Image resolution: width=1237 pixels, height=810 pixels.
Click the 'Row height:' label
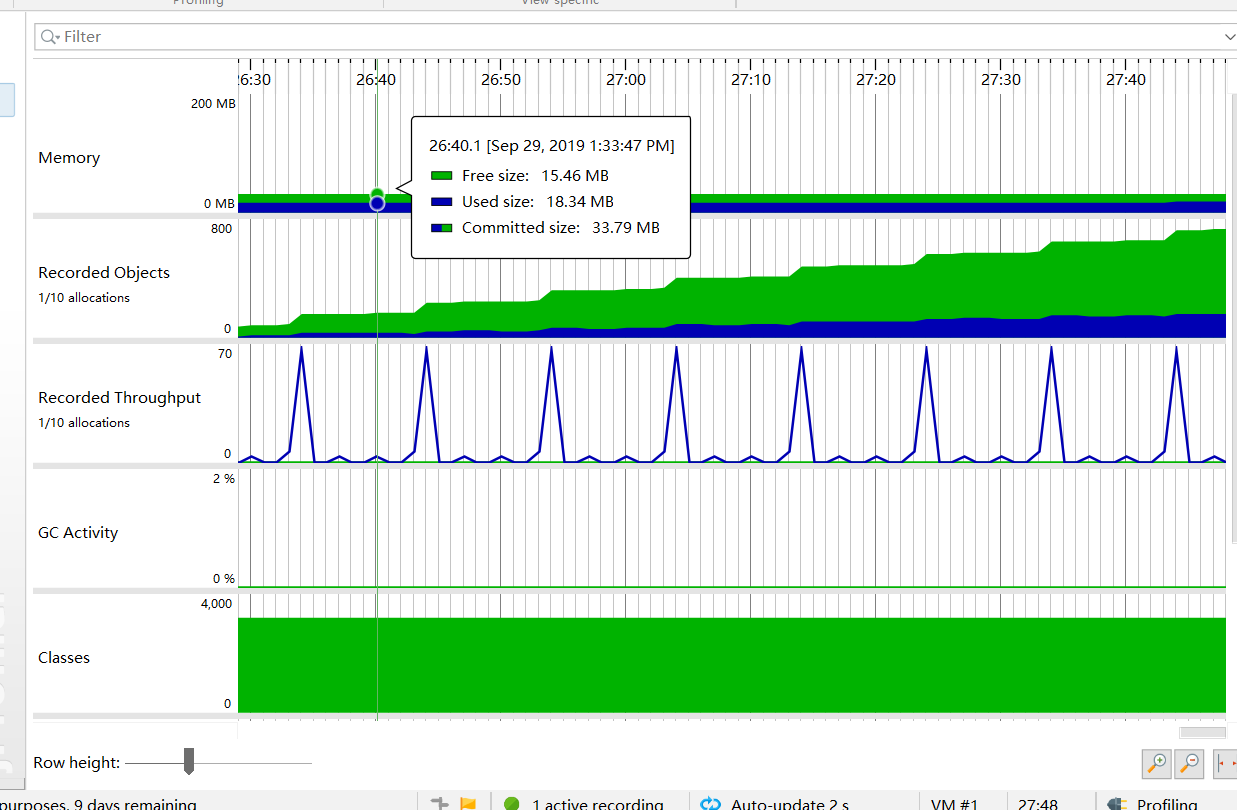77,763
